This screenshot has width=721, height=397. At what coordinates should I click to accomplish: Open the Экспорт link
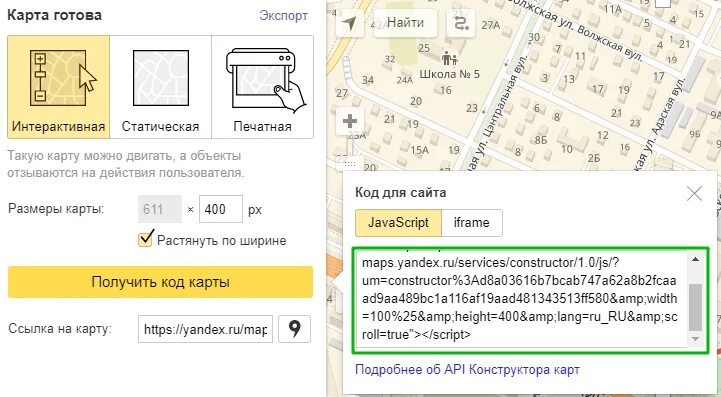pos(283,15)
